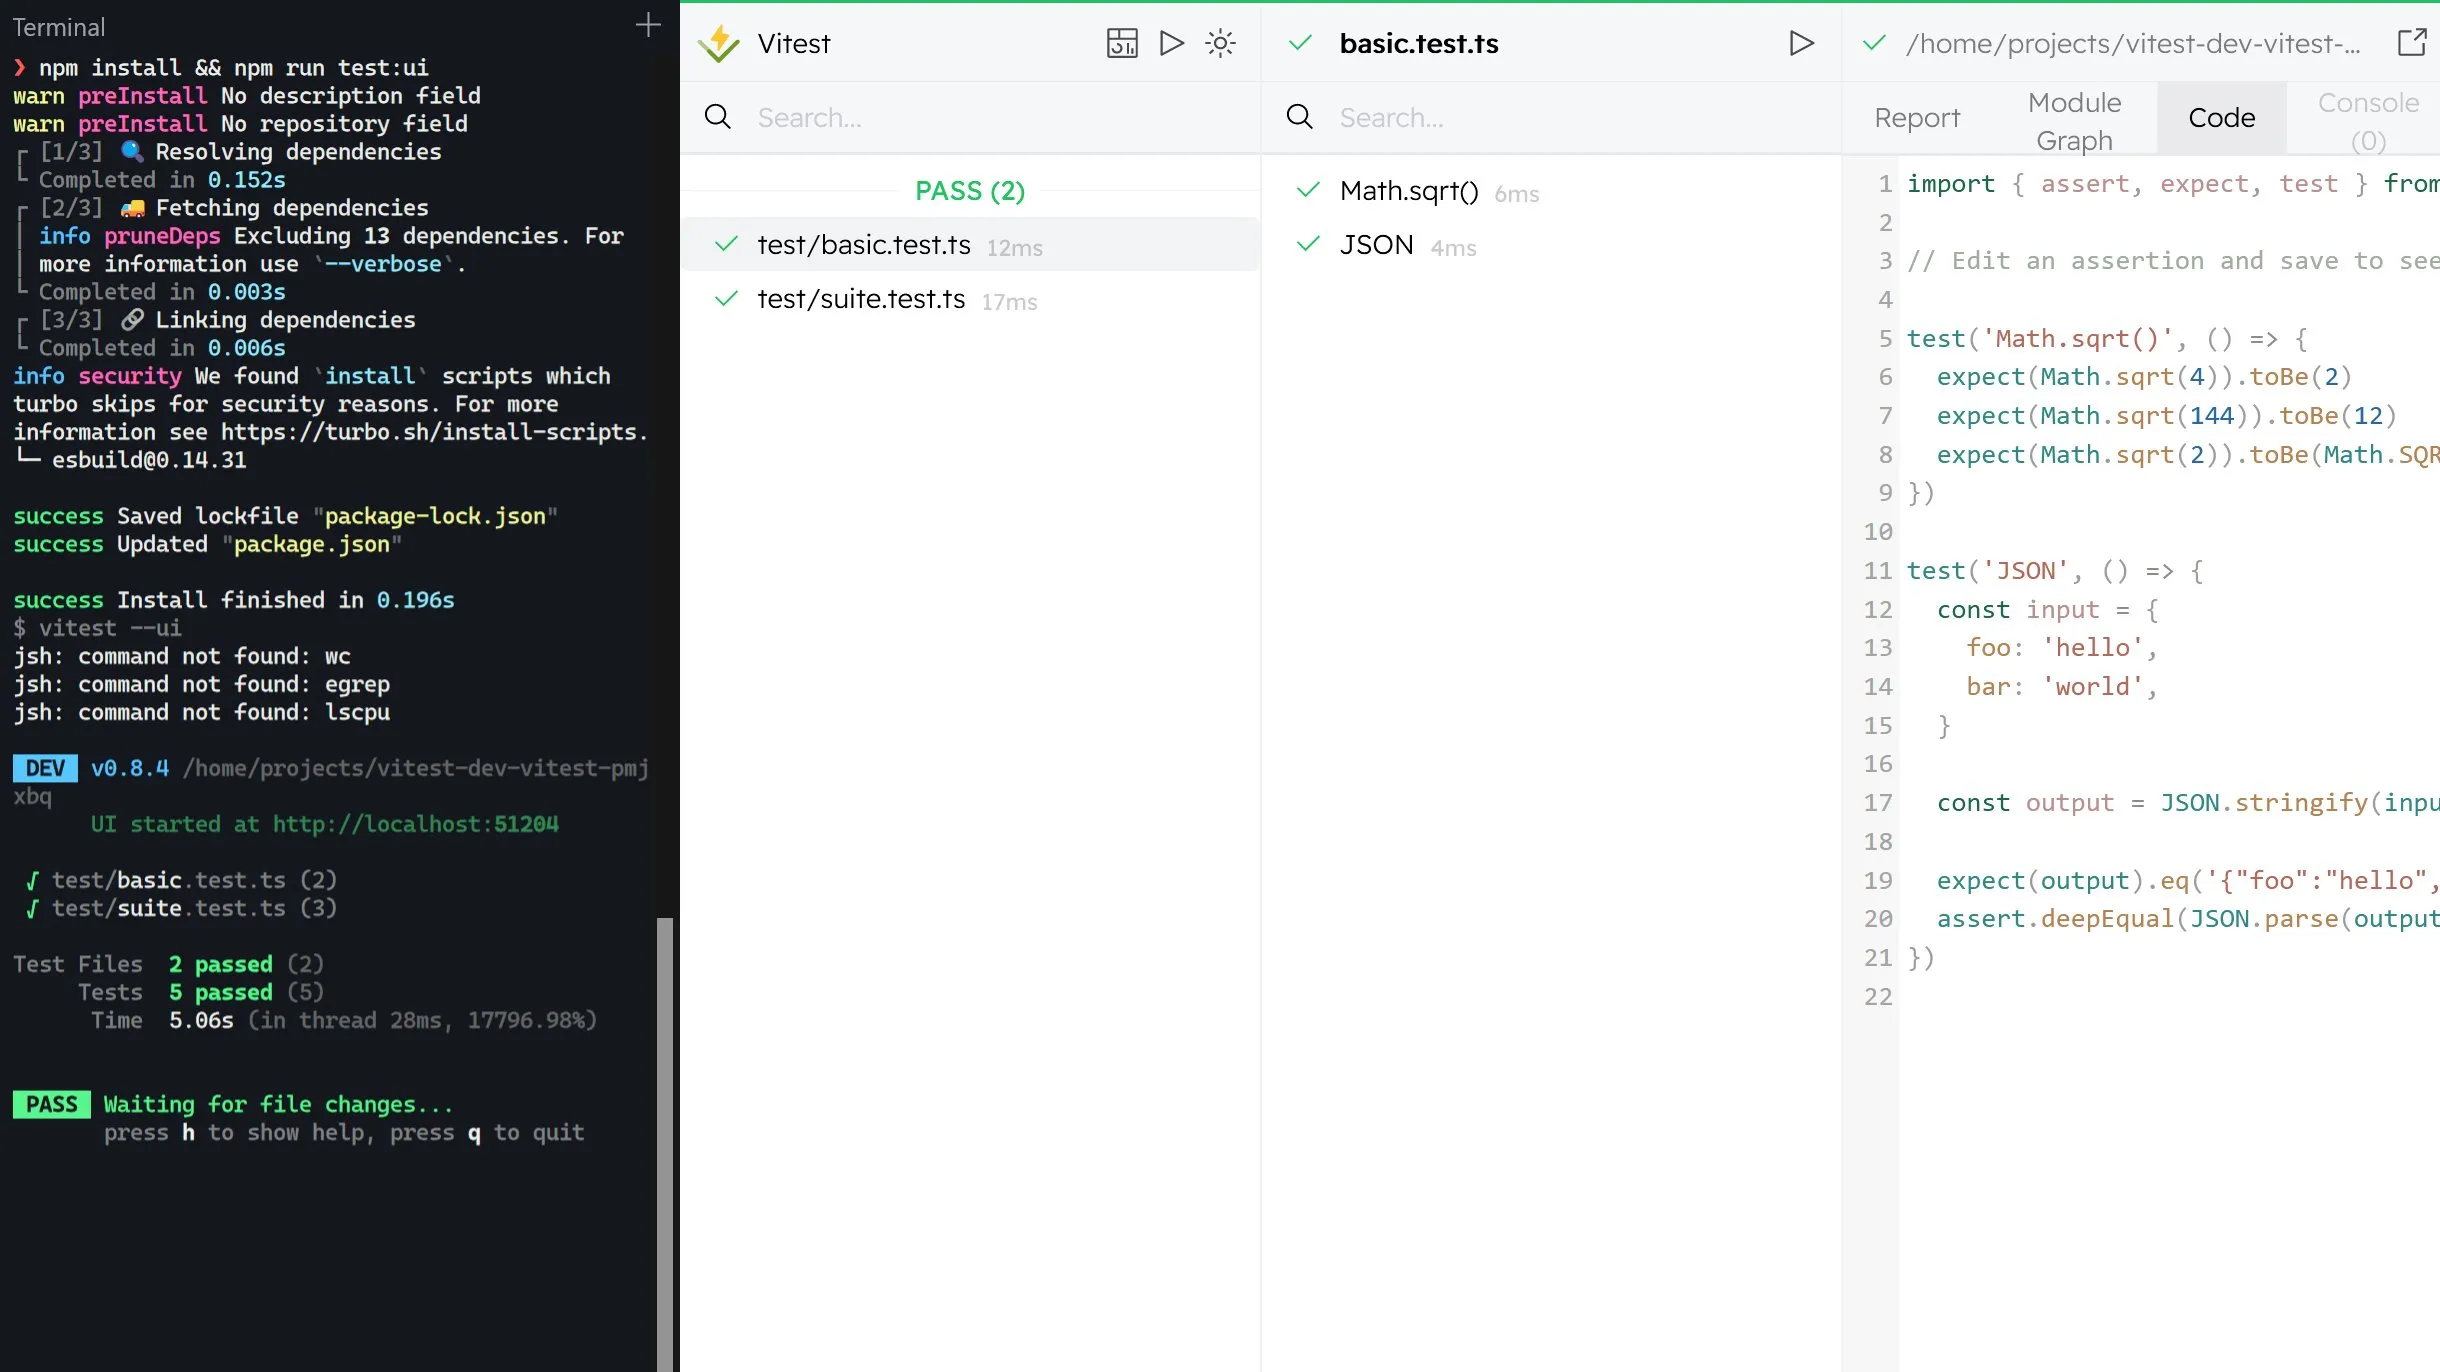The image size is (2440, 1372).
Task: Rerun basic.test.ts using its play button
Action: pyautogui.click(x=1801, y=43)
